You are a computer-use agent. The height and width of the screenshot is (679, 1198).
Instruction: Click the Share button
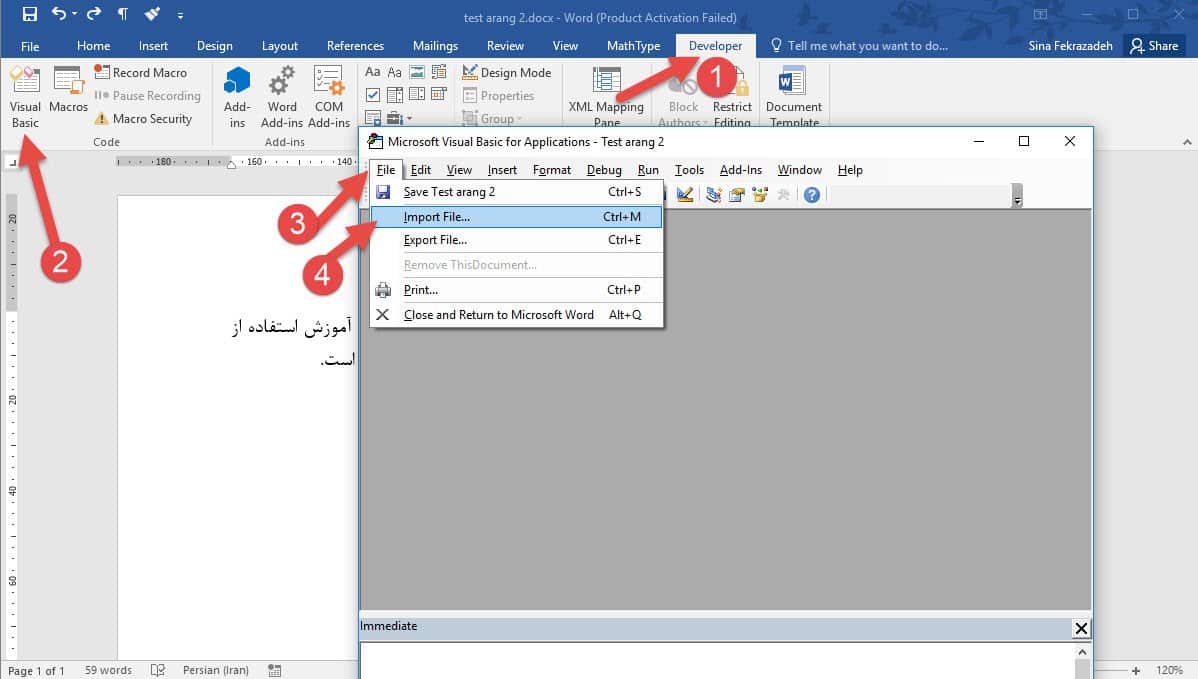[1153, 46]
